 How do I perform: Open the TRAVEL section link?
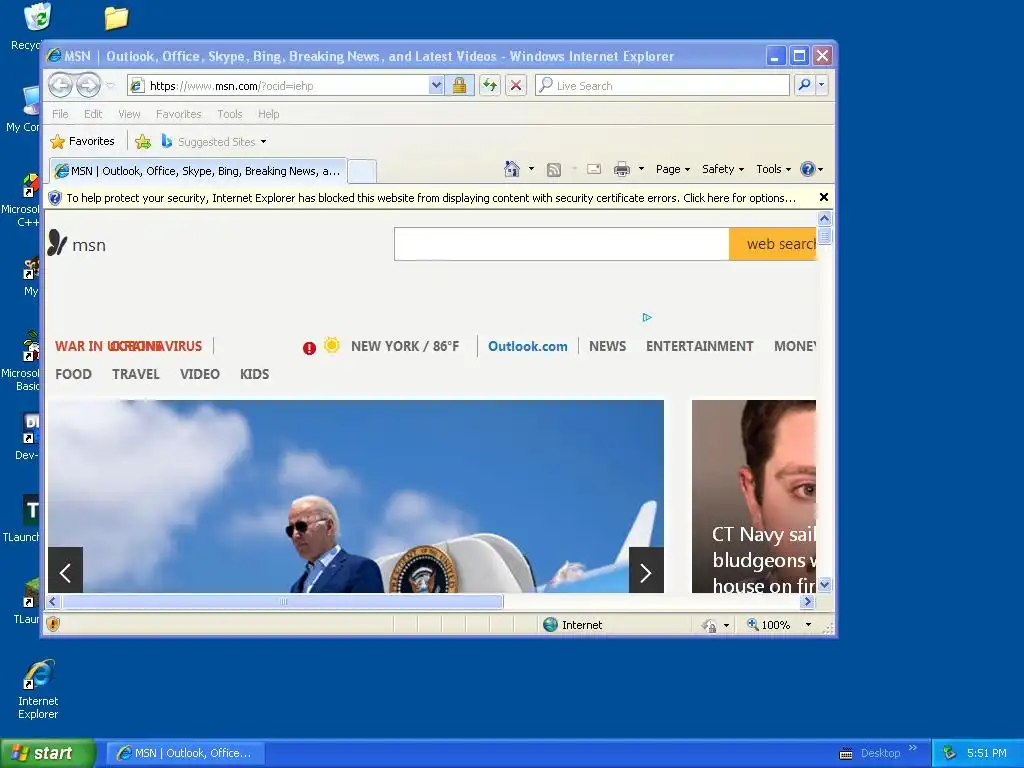(136, 374)
